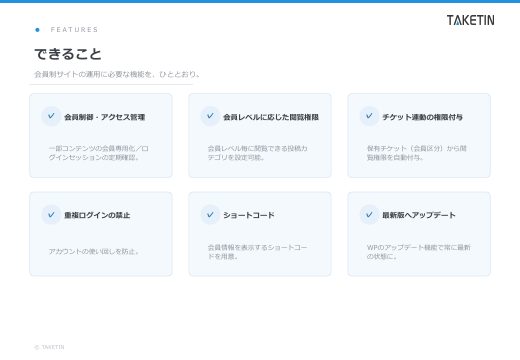Click the © TAKETIN footer copyright
520x360 pixels.
(49, 347)
